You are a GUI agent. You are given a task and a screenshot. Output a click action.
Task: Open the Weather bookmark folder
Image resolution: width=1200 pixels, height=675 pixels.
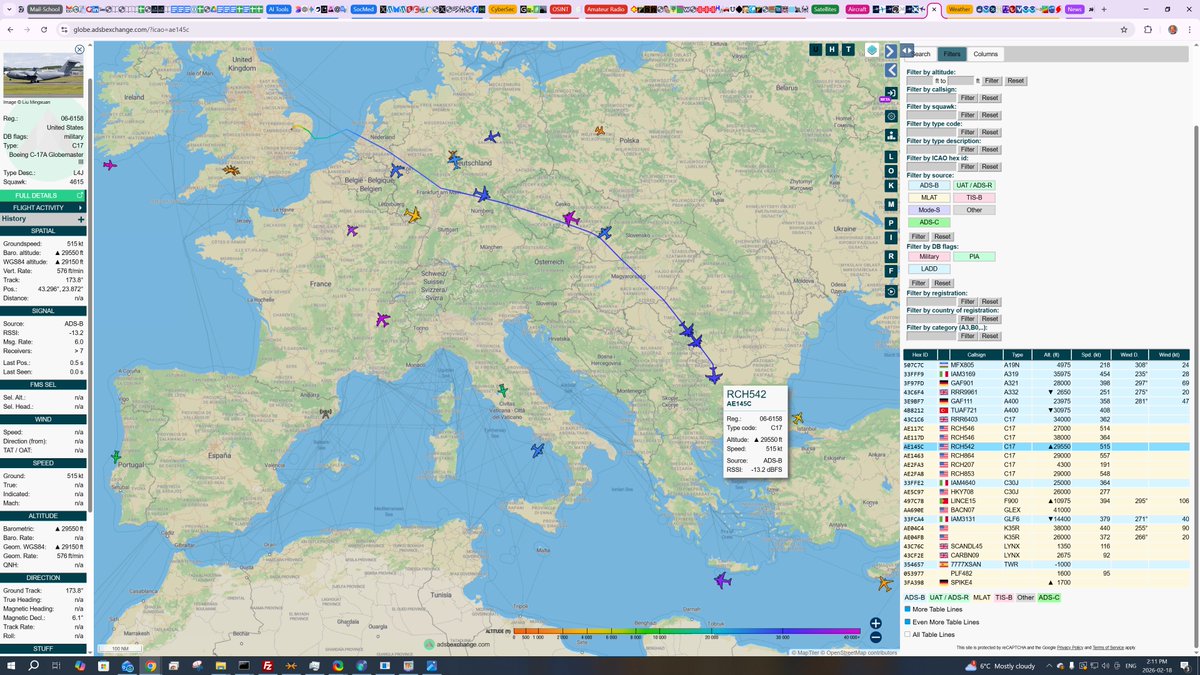point(958,9)
